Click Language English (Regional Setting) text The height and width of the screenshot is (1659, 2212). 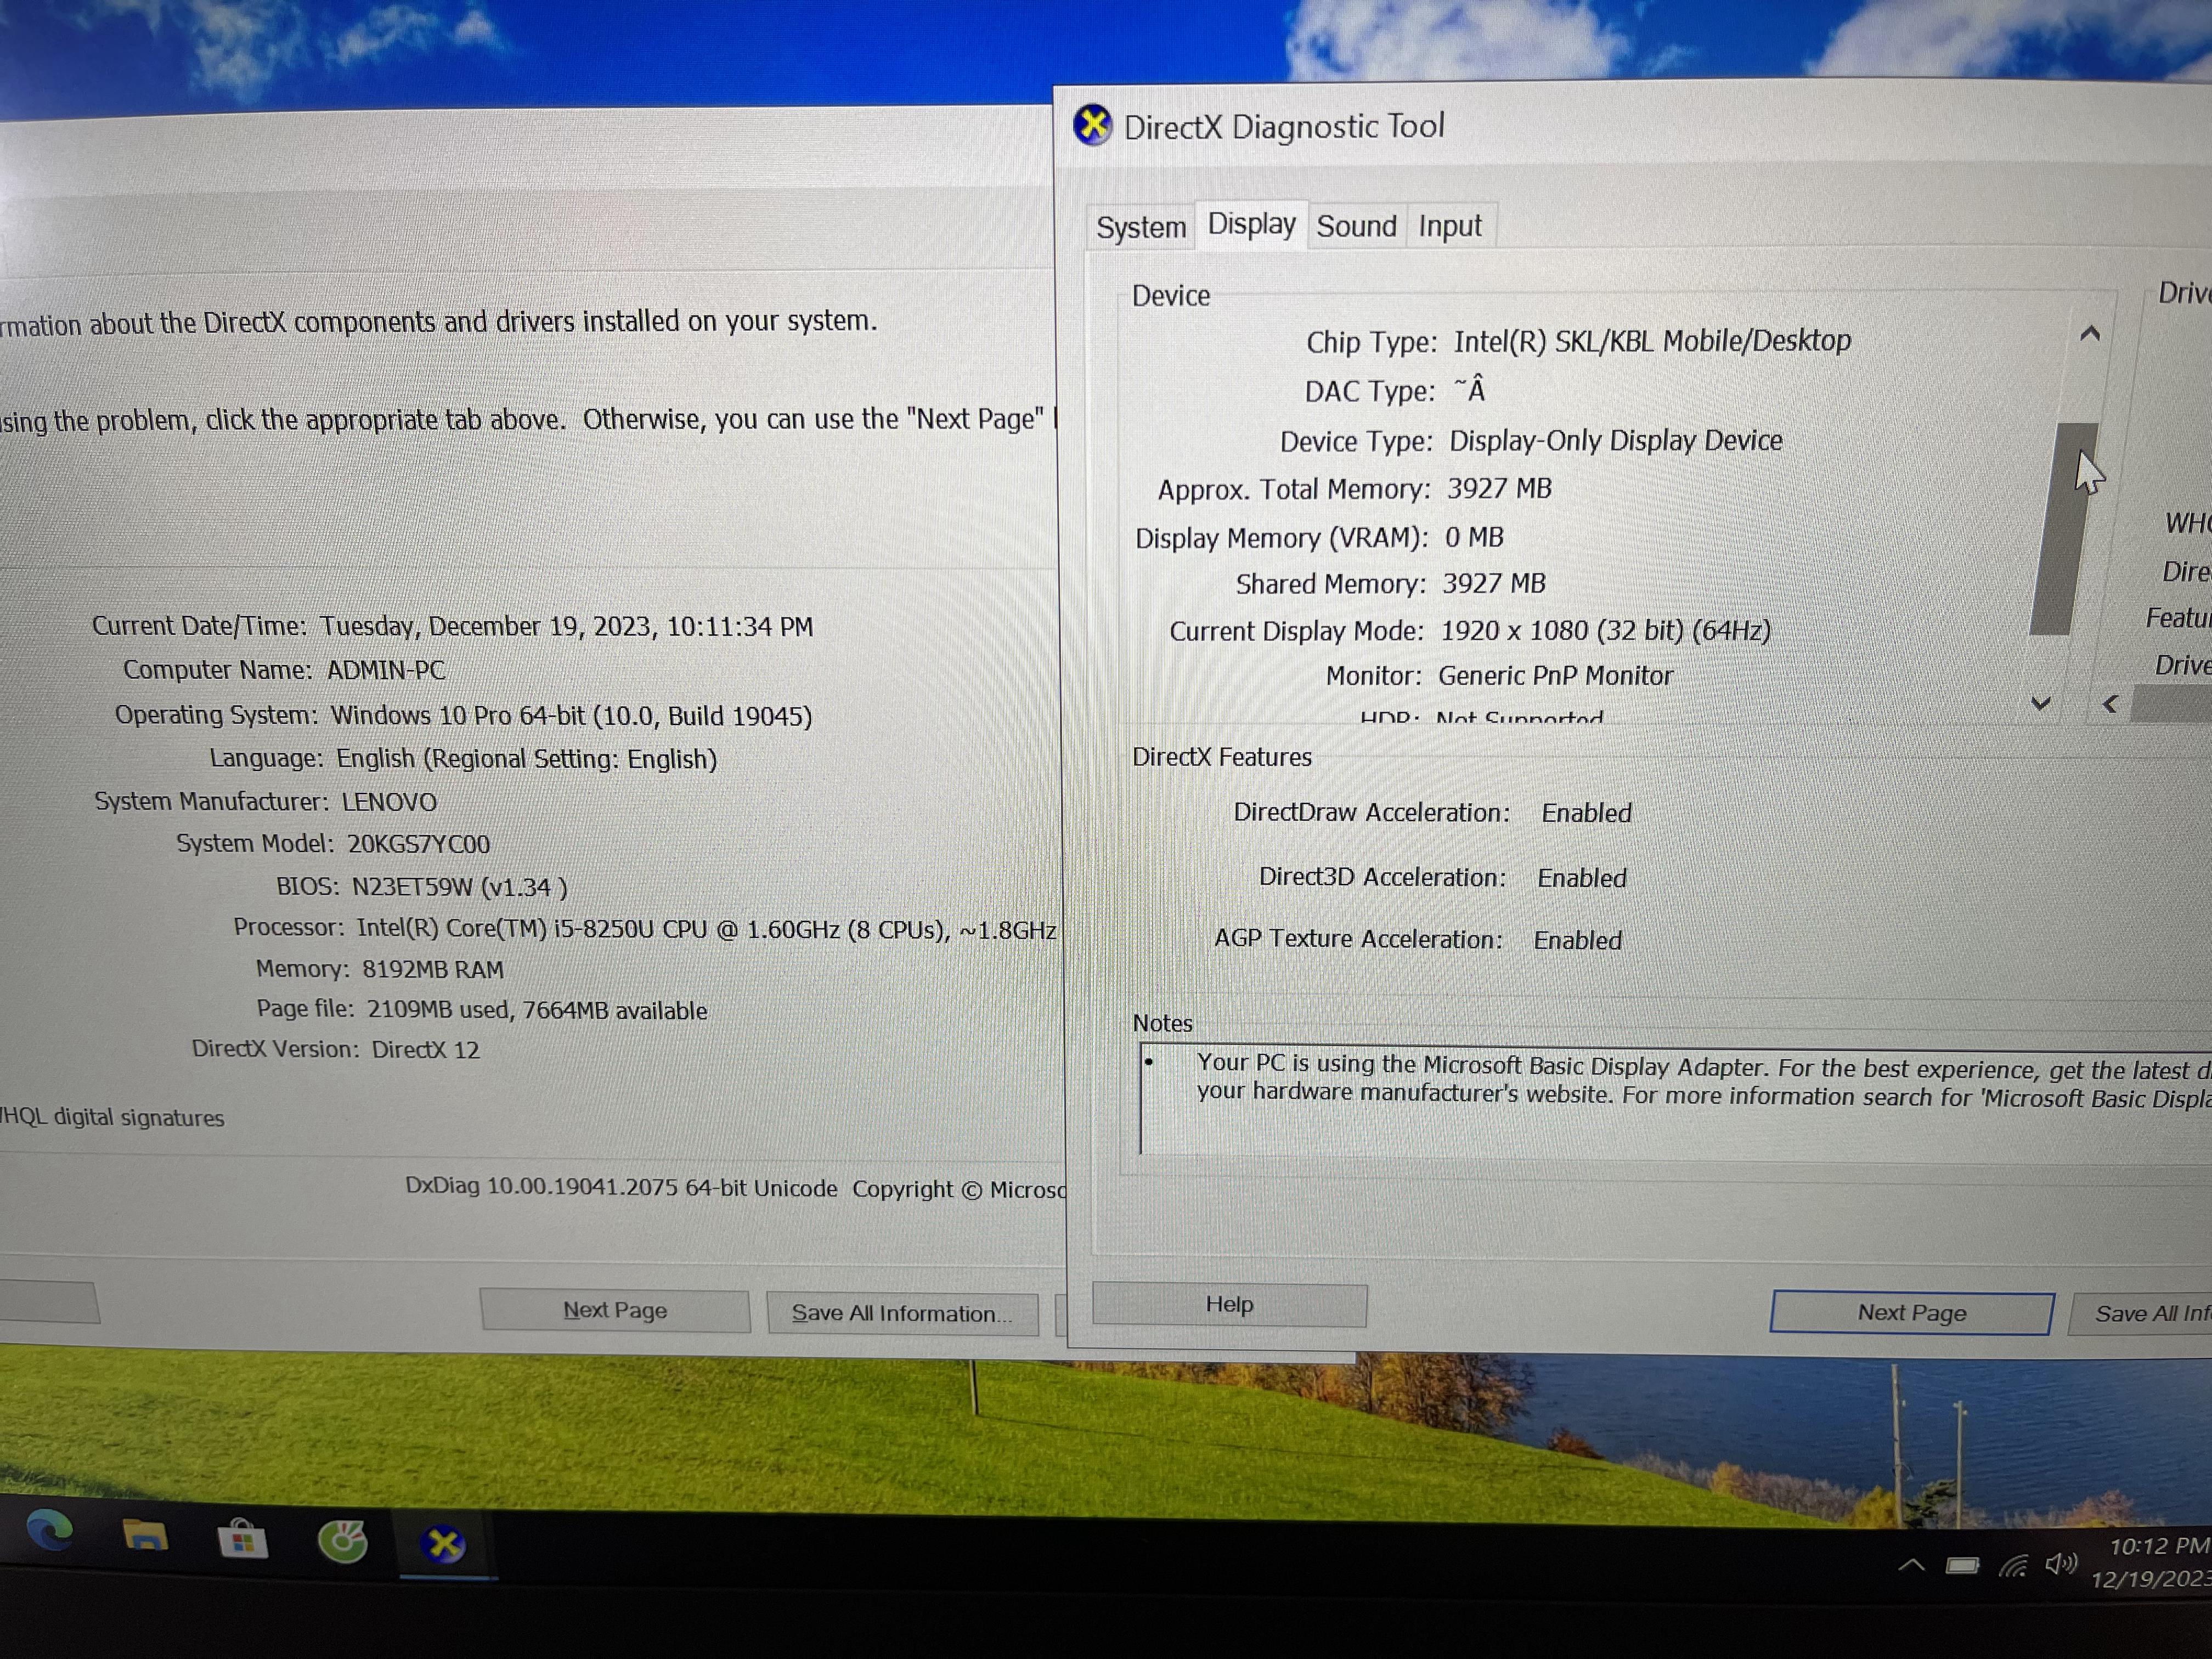463,759
